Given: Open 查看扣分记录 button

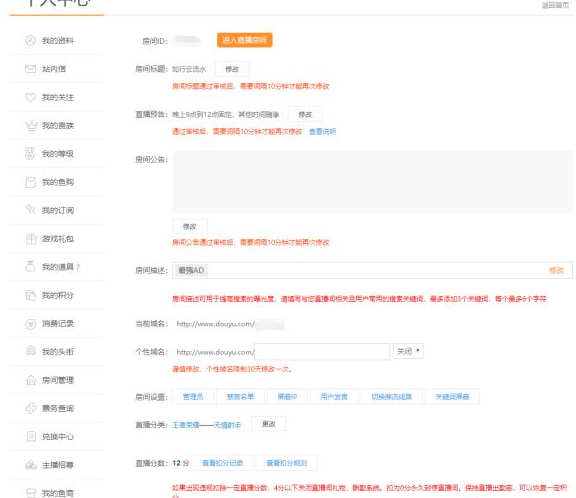Looking at the screenshot, I should (223, 463).
